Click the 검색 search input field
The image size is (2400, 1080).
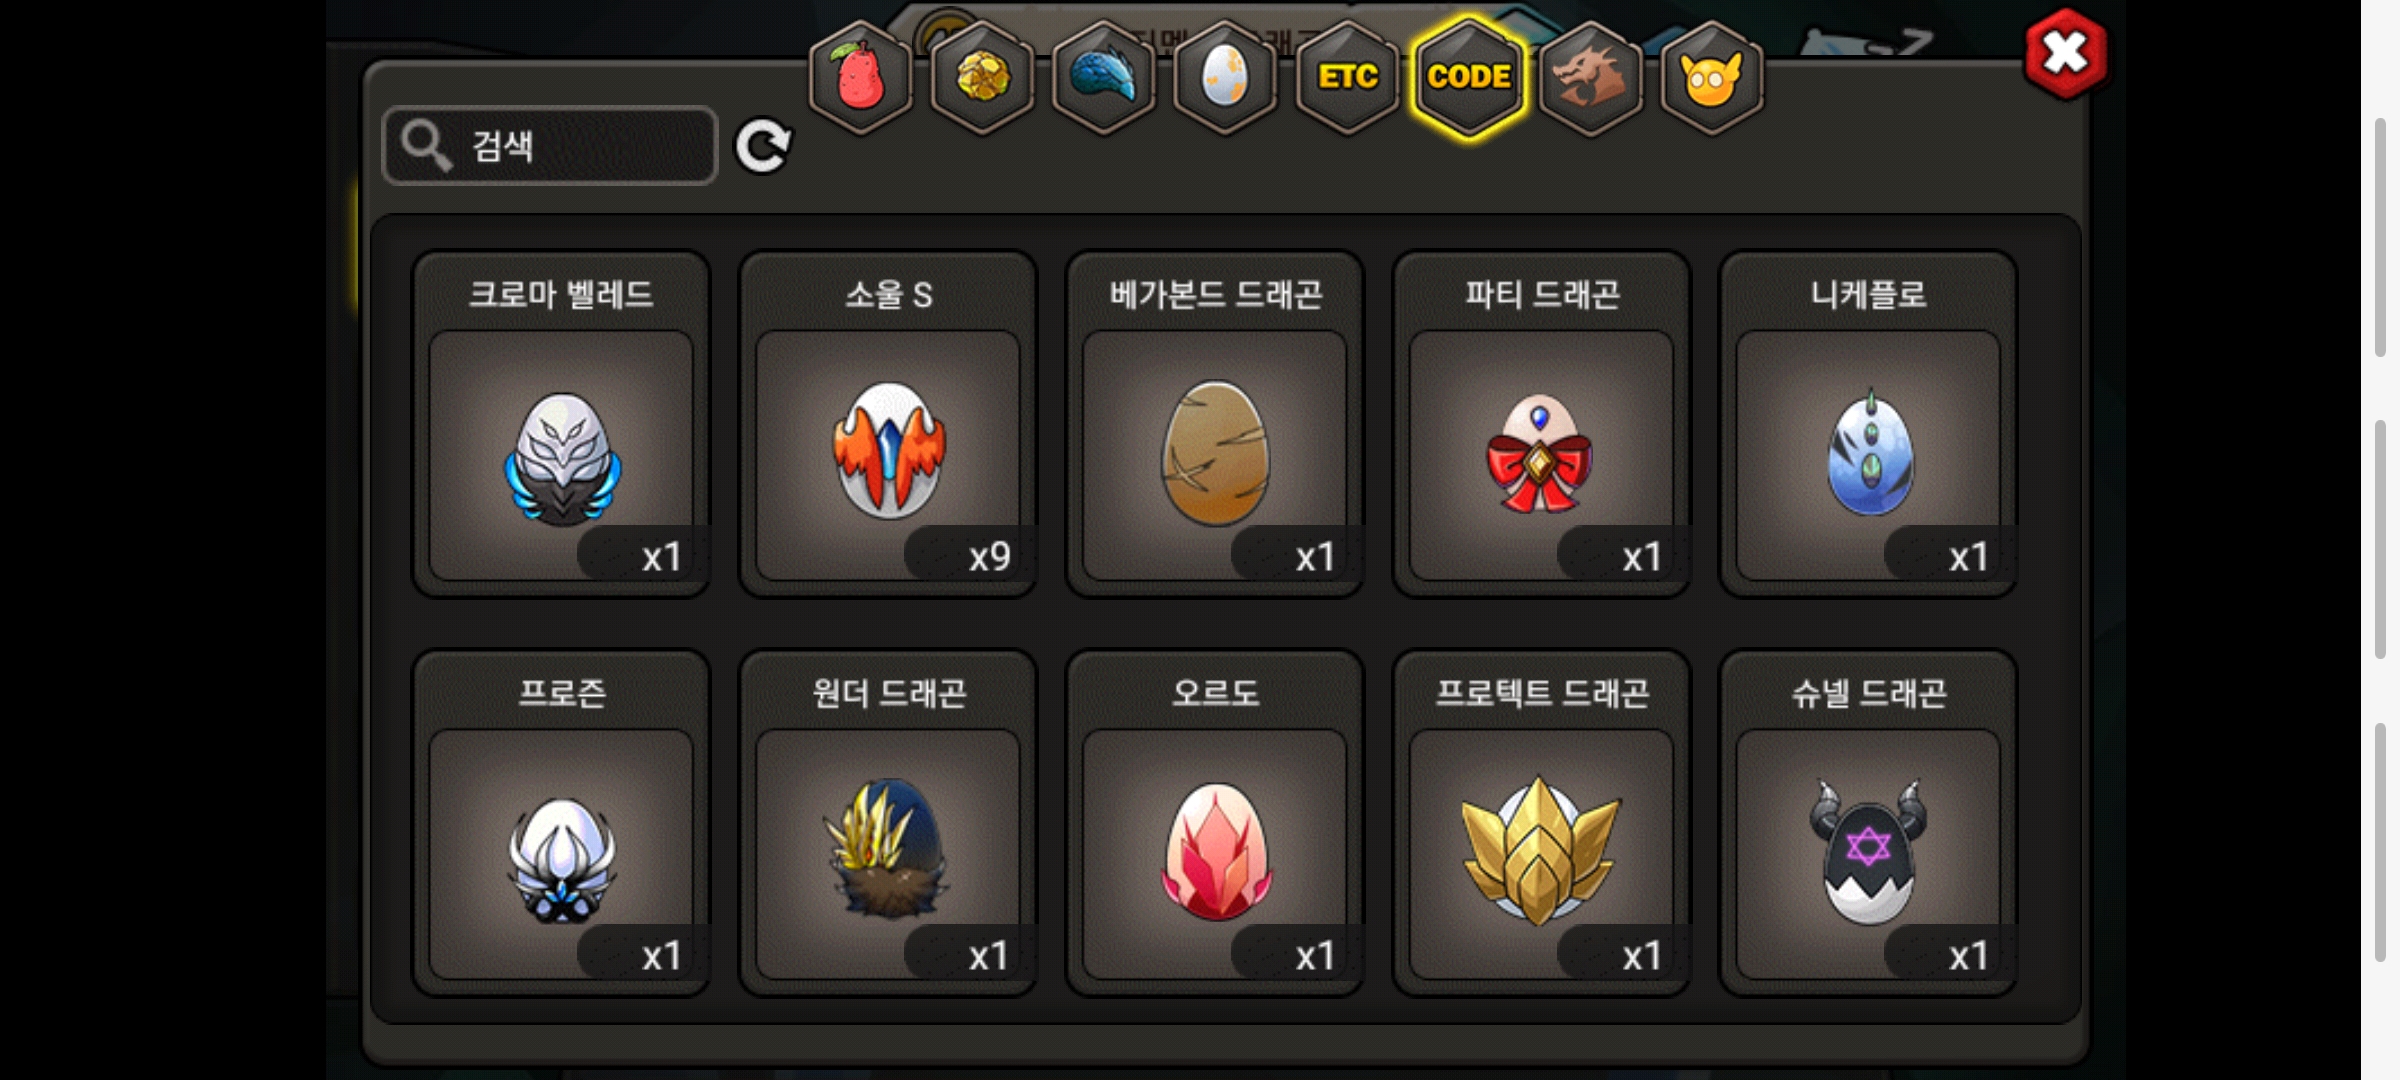(x=550, y=146)
